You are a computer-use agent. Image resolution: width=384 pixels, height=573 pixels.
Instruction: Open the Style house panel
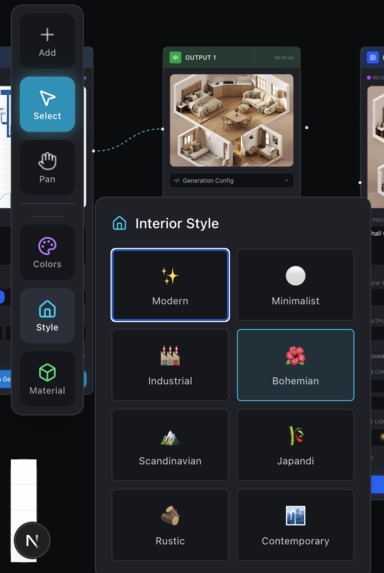pos(47,316)
